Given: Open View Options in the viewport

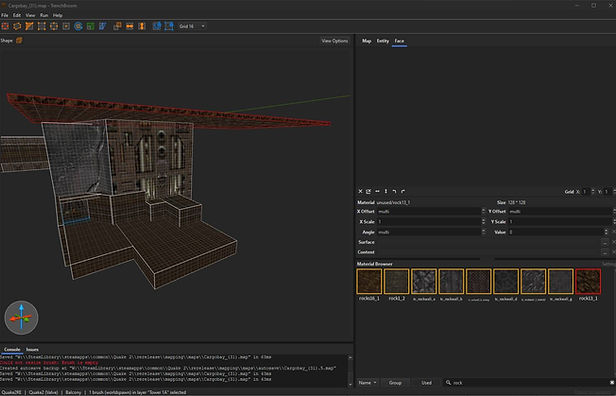Looking at the screenshot, I should tap(335, 41).
